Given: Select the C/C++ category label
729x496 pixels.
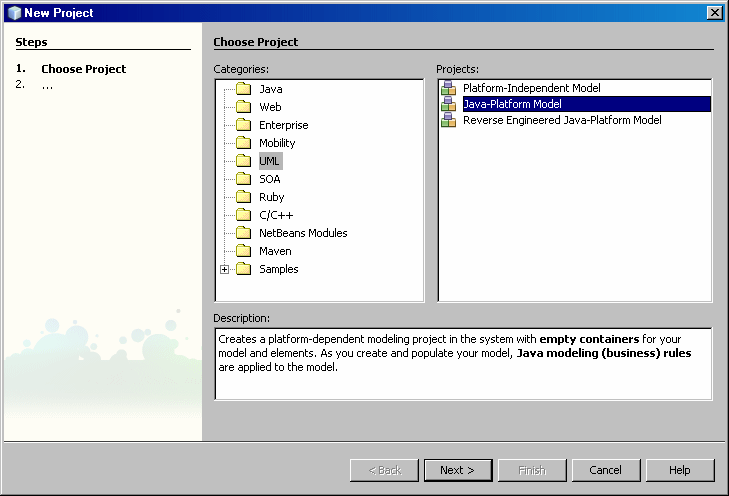Looking at the screenshot, I should (x=276, y=215).
